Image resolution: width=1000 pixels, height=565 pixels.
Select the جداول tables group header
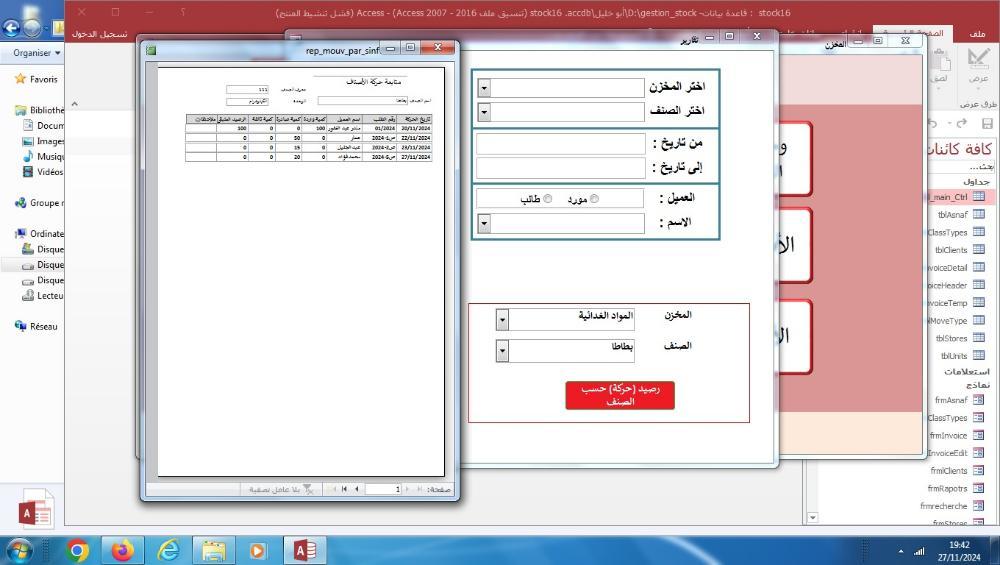click(976, 182)
